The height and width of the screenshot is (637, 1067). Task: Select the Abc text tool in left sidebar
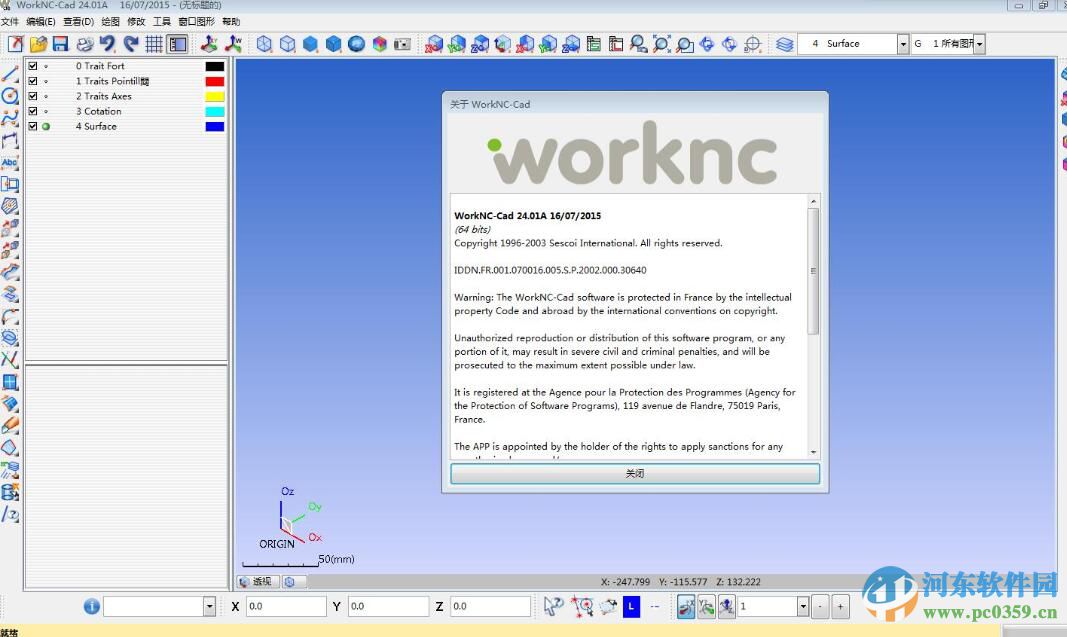click(x=10, y=162)
